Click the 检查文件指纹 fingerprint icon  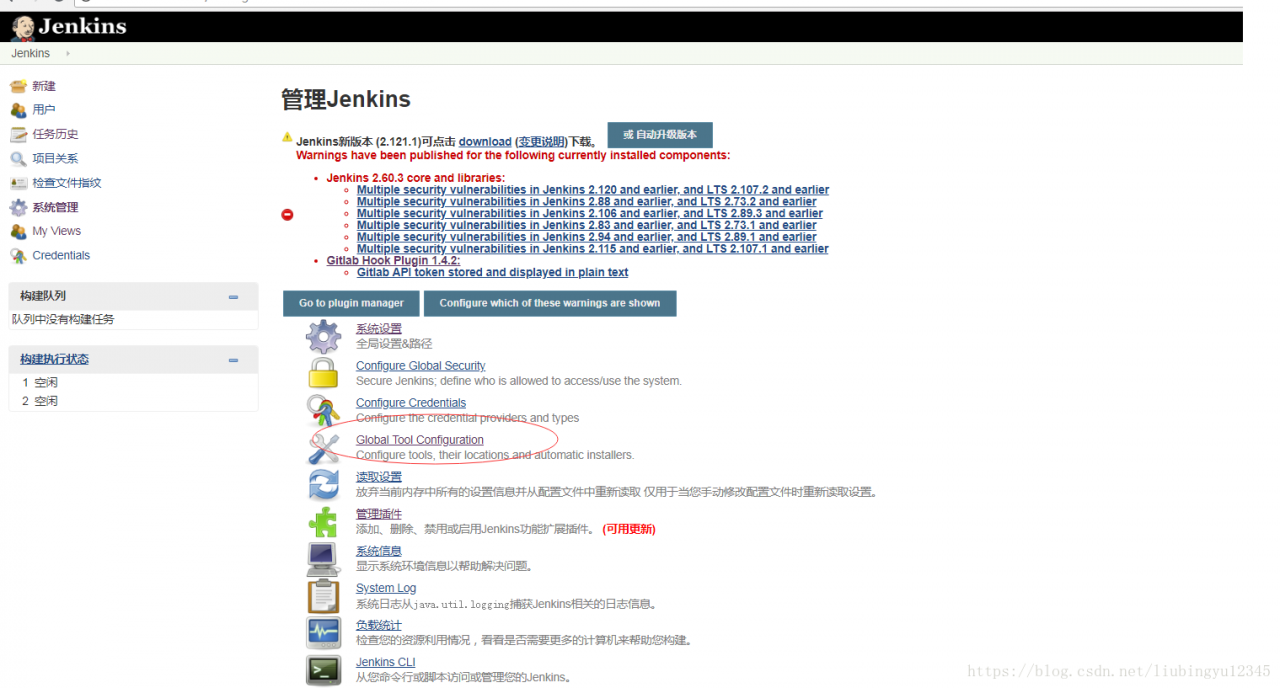coord(18,183)
